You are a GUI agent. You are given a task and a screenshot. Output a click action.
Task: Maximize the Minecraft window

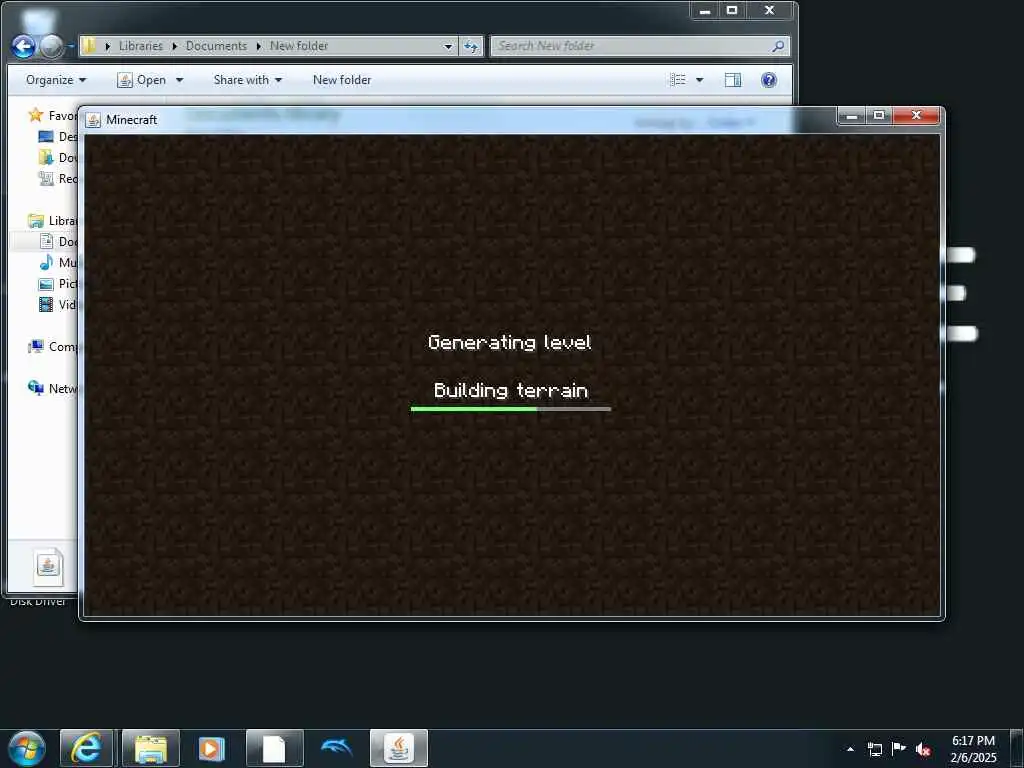click(x=879, y=116)
